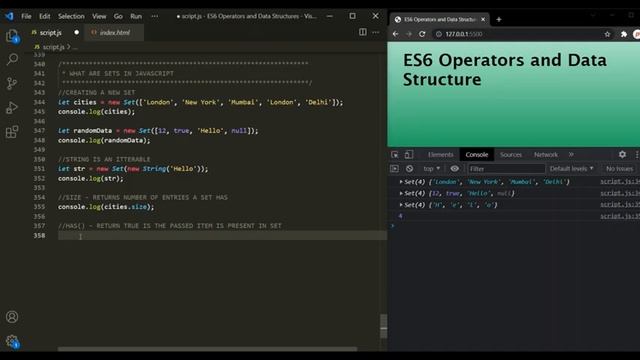The height and width of the screenshot is (360, 640).
Task: Expand the Set with 12, true entry
Action: click(401, 193)
